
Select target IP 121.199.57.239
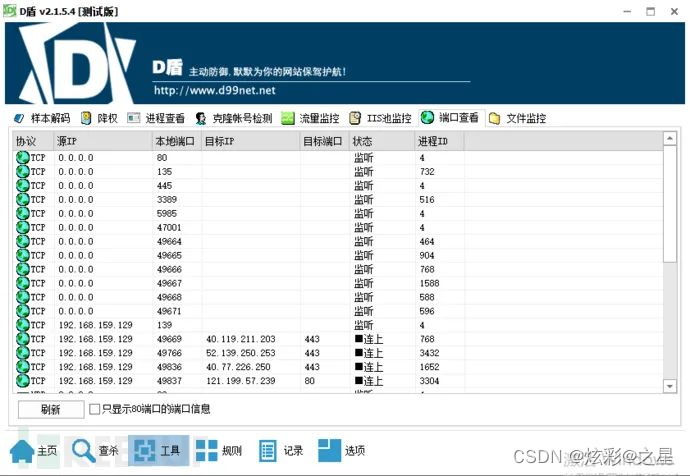(241, 381)
